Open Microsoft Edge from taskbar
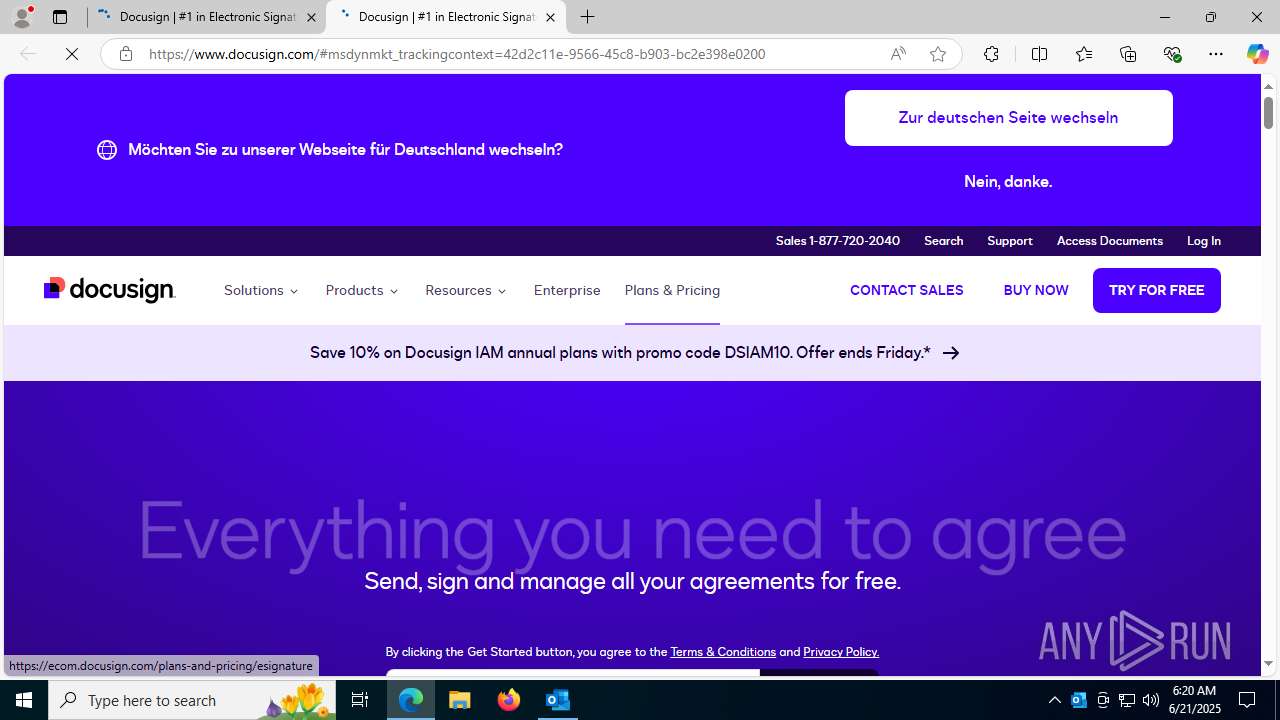 [411, 700]
